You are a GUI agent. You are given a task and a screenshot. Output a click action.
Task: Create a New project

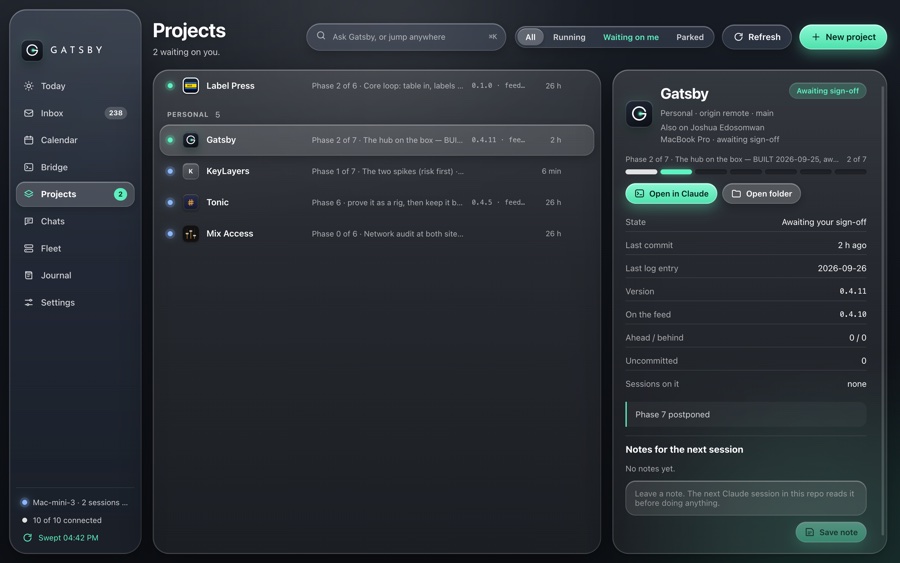point(843,37)
